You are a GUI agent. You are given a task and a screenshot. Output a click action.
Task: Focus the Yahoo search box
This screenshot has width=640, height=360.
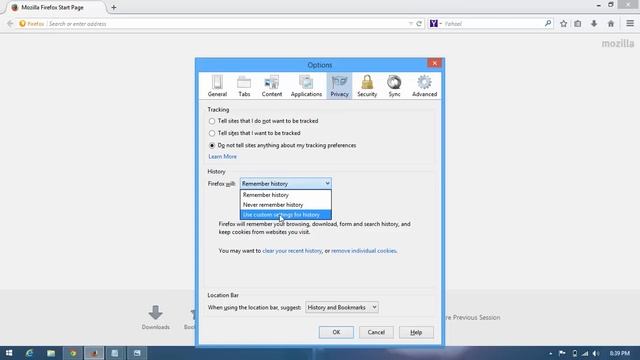coord(493,24)
